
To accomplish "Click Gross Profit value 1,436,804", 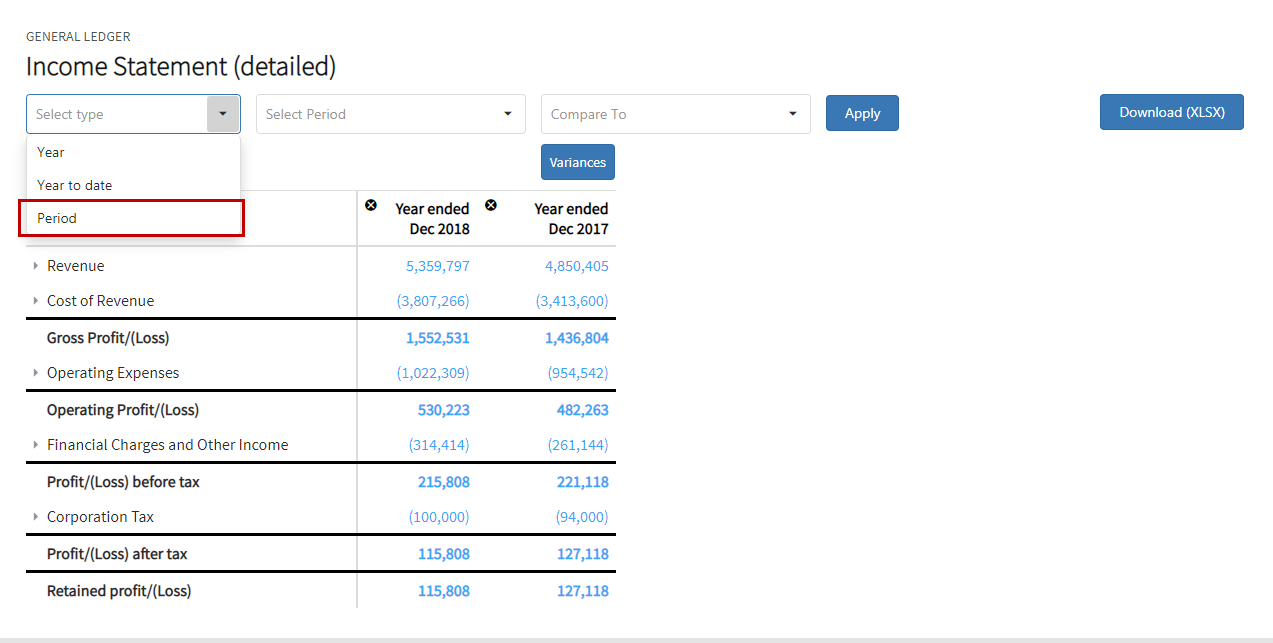I will pos(577,338).
